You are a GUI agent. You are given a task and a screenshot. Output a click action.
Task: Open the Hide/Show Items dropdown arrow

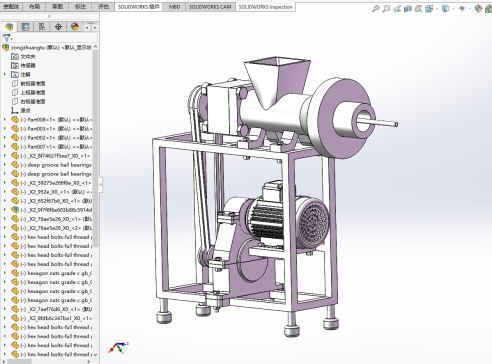[469, 9]
